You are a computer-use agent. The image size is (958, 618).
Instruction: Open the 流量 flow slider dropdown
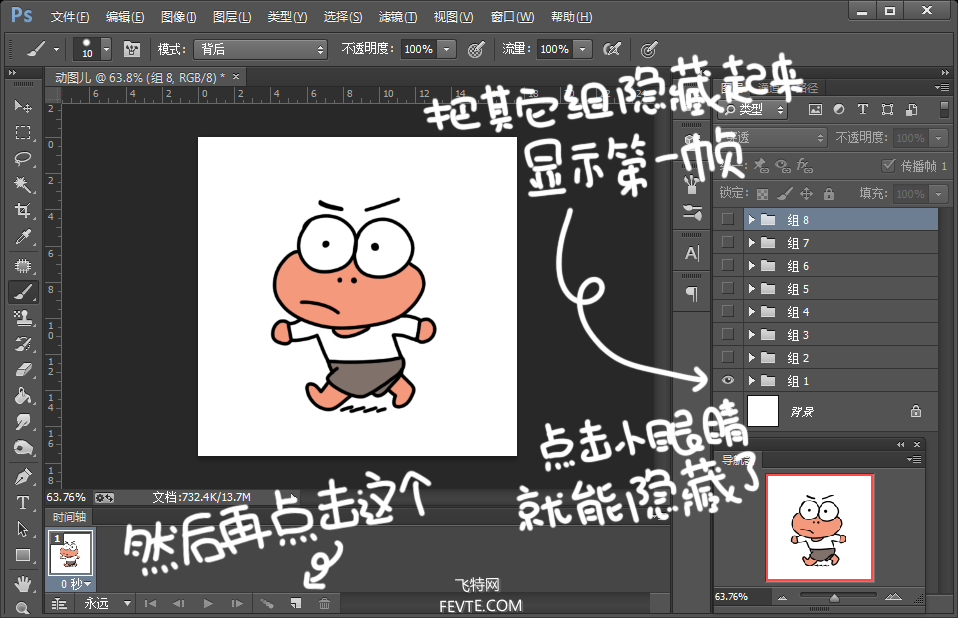tap(583, 49)
